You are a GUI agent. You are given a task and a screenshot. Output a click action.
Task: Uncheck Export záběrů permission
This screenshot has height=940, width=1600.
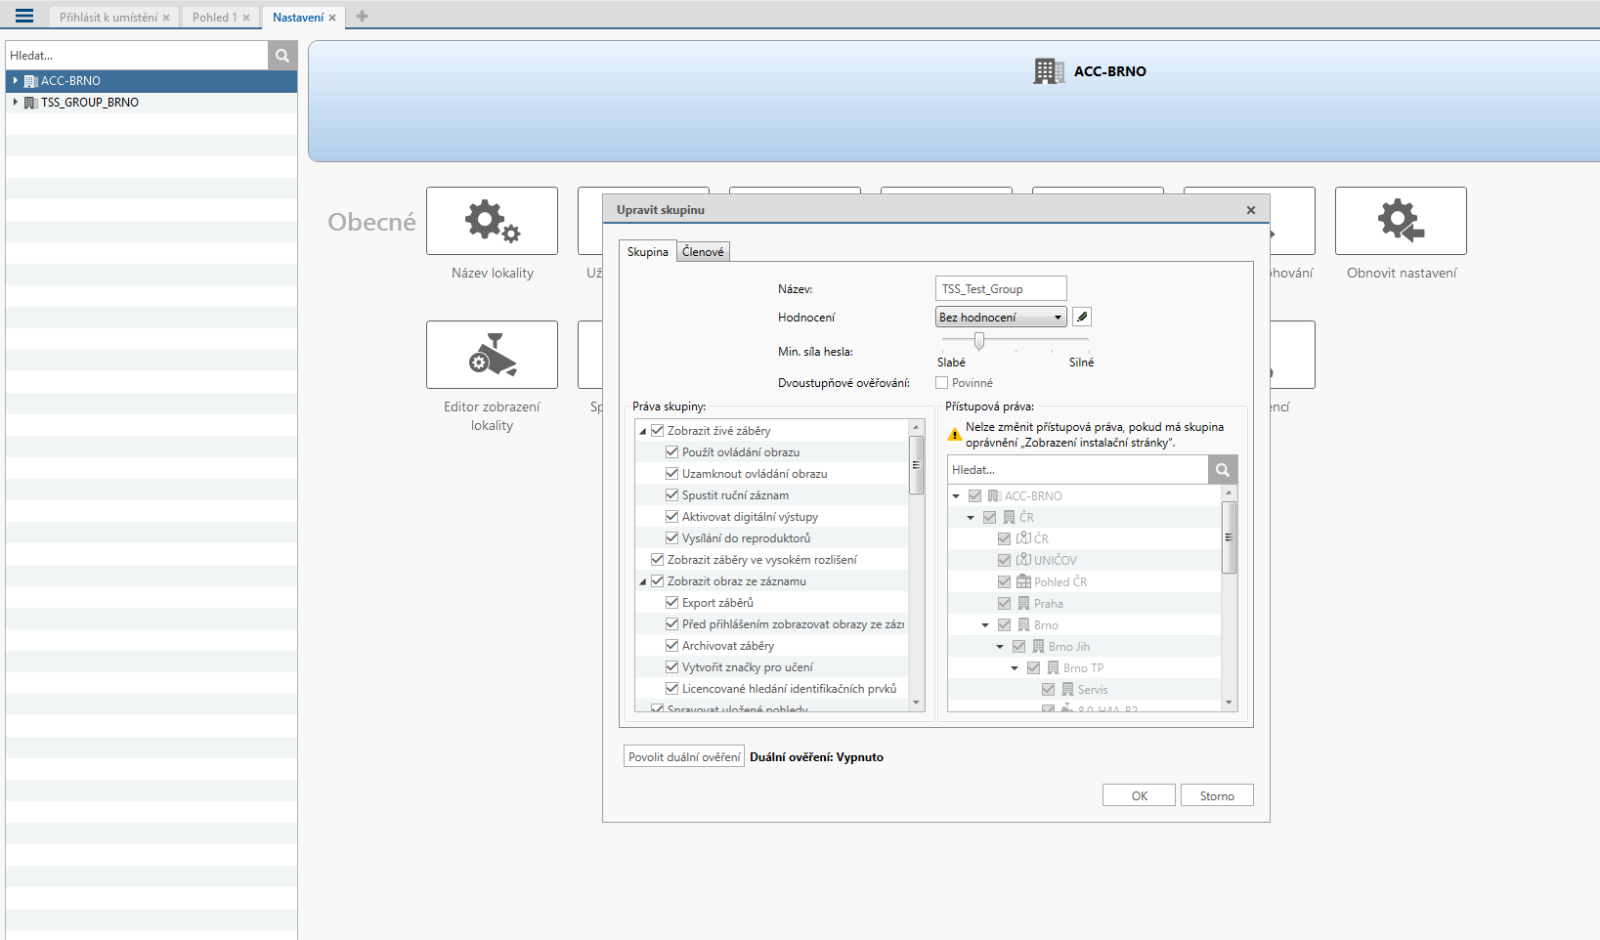672,603
